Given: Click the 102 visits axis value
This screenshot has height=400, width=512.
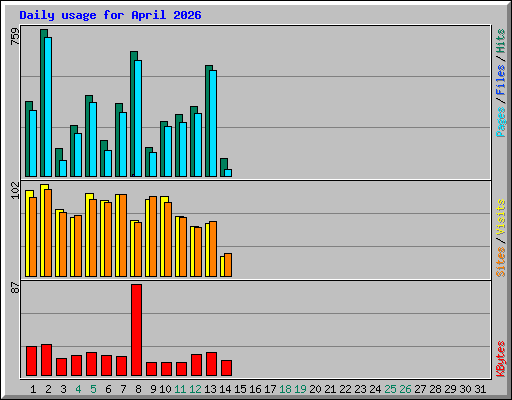Looking at the screenshot, I should pyautogui.click(x=15, y=190).
